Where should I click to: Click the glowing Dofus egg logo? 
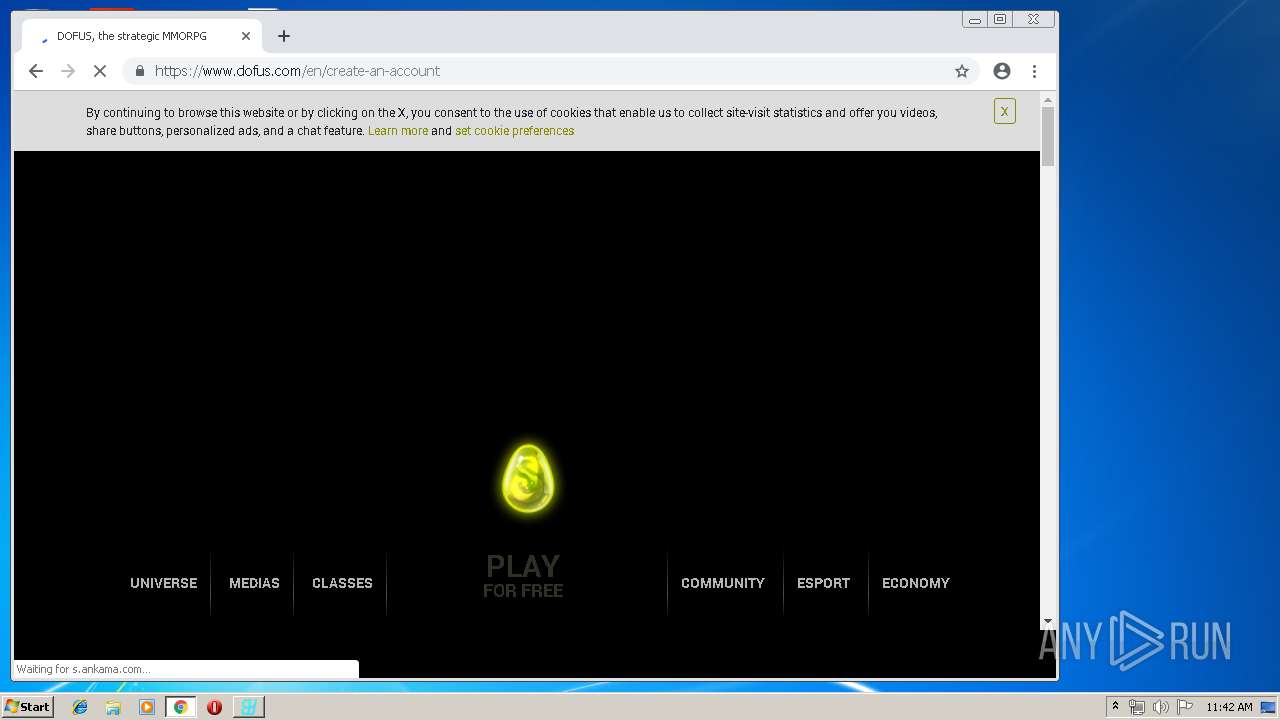coord(527,479)
